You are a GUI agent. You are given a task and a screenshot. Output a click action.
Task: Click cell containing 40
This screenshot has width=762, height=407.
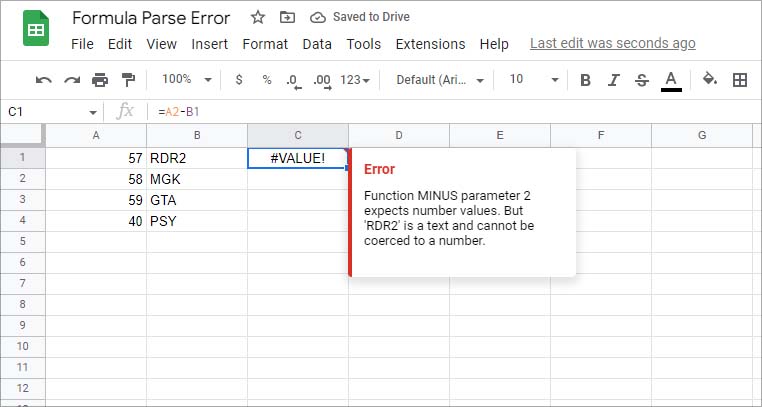point(96,221)
